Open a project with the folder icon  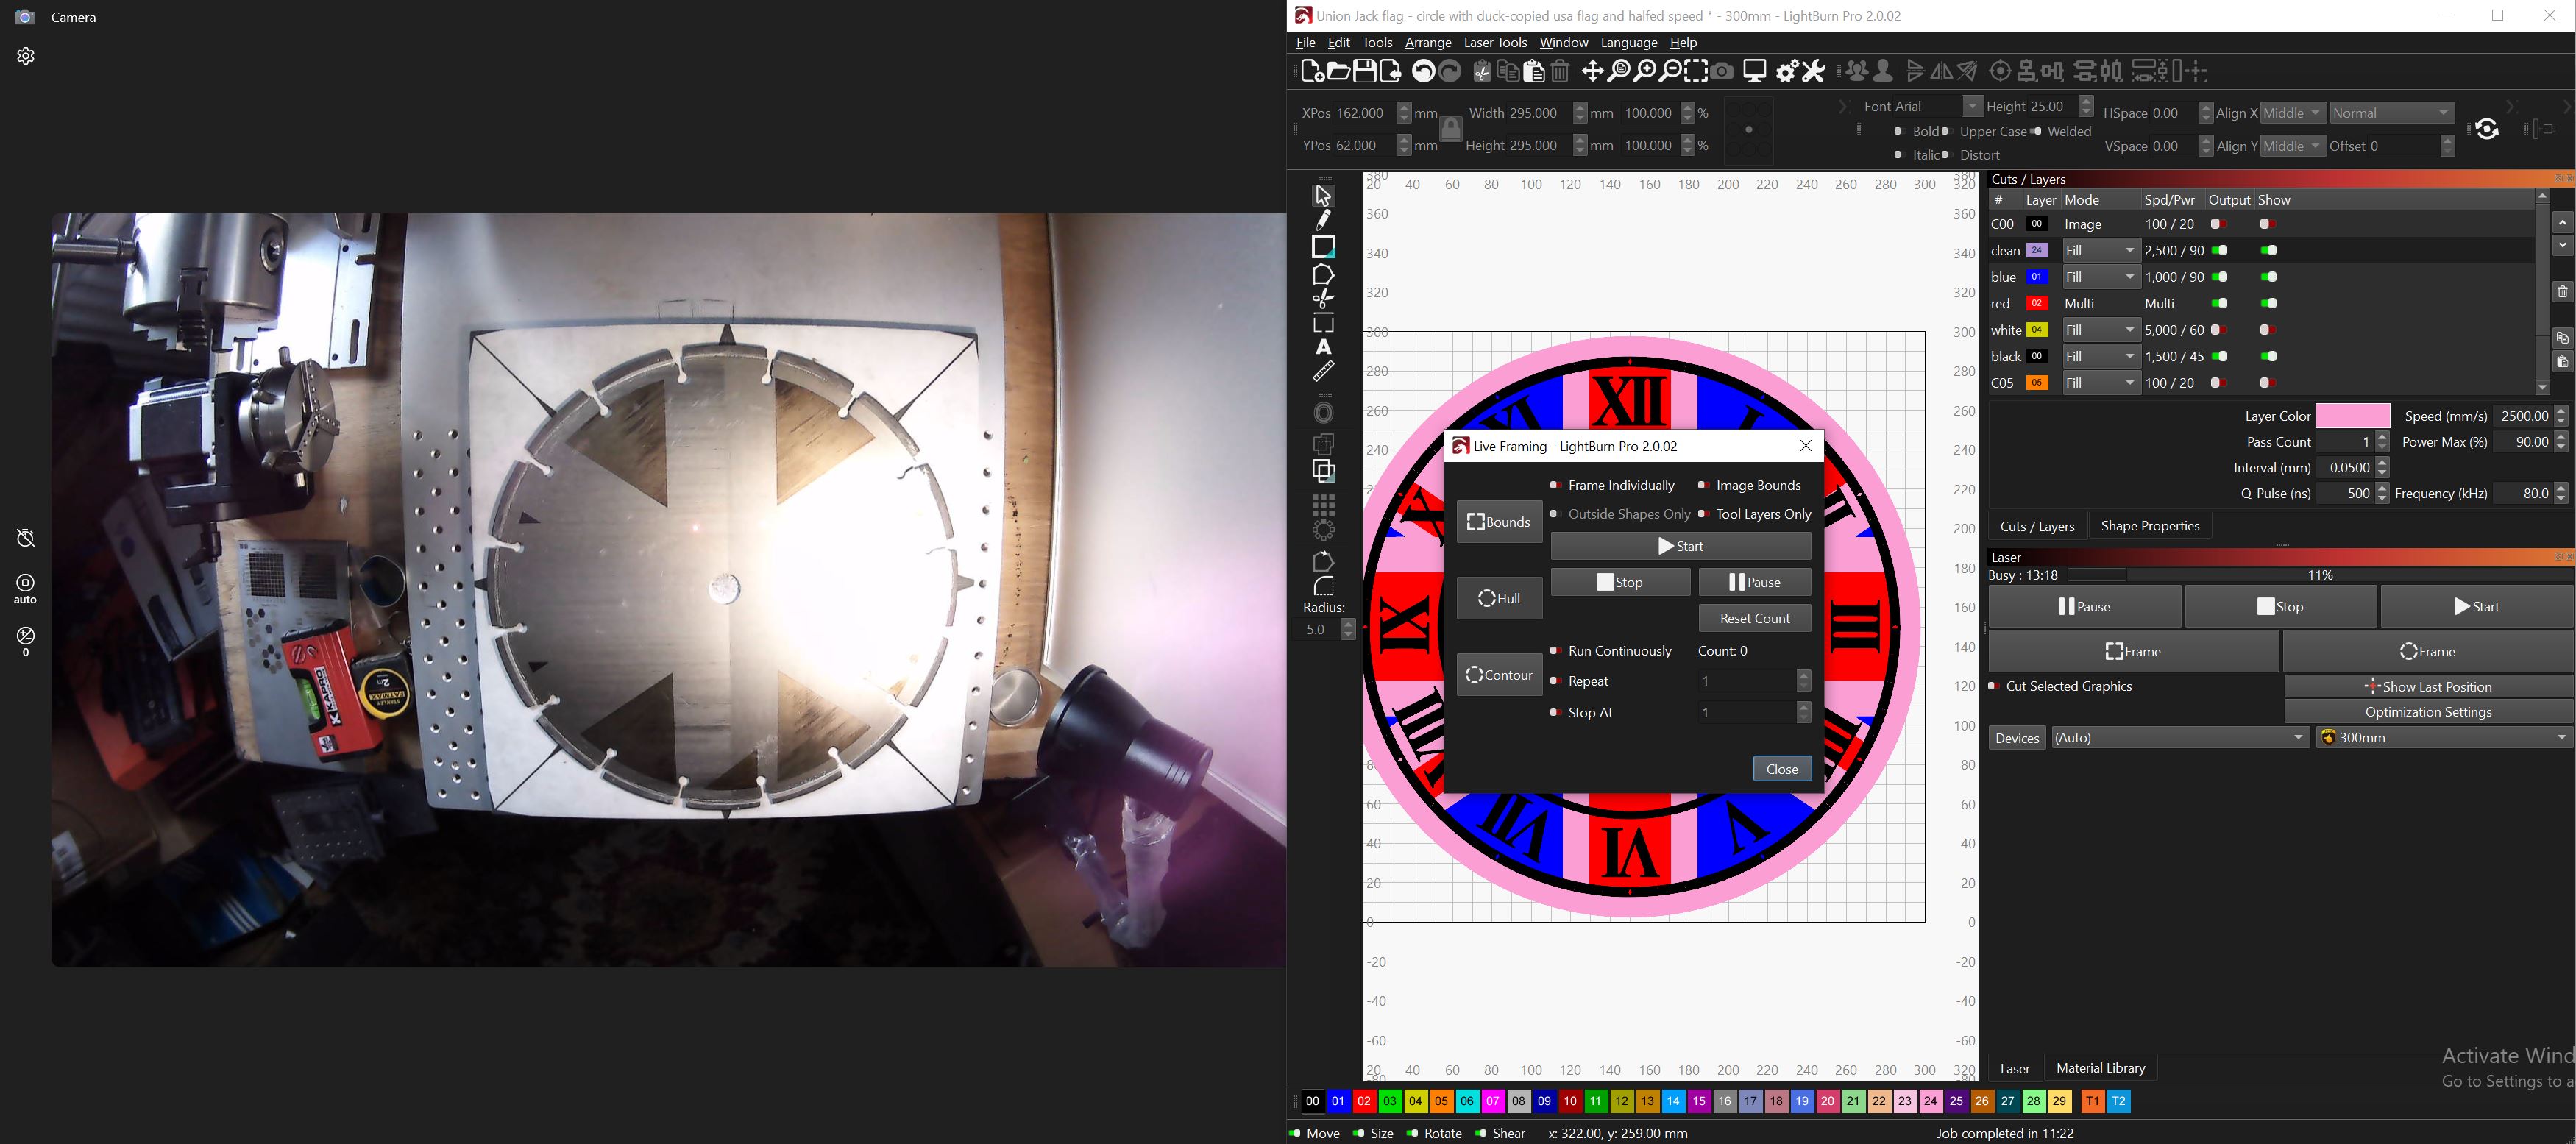tap(1338, 71)
